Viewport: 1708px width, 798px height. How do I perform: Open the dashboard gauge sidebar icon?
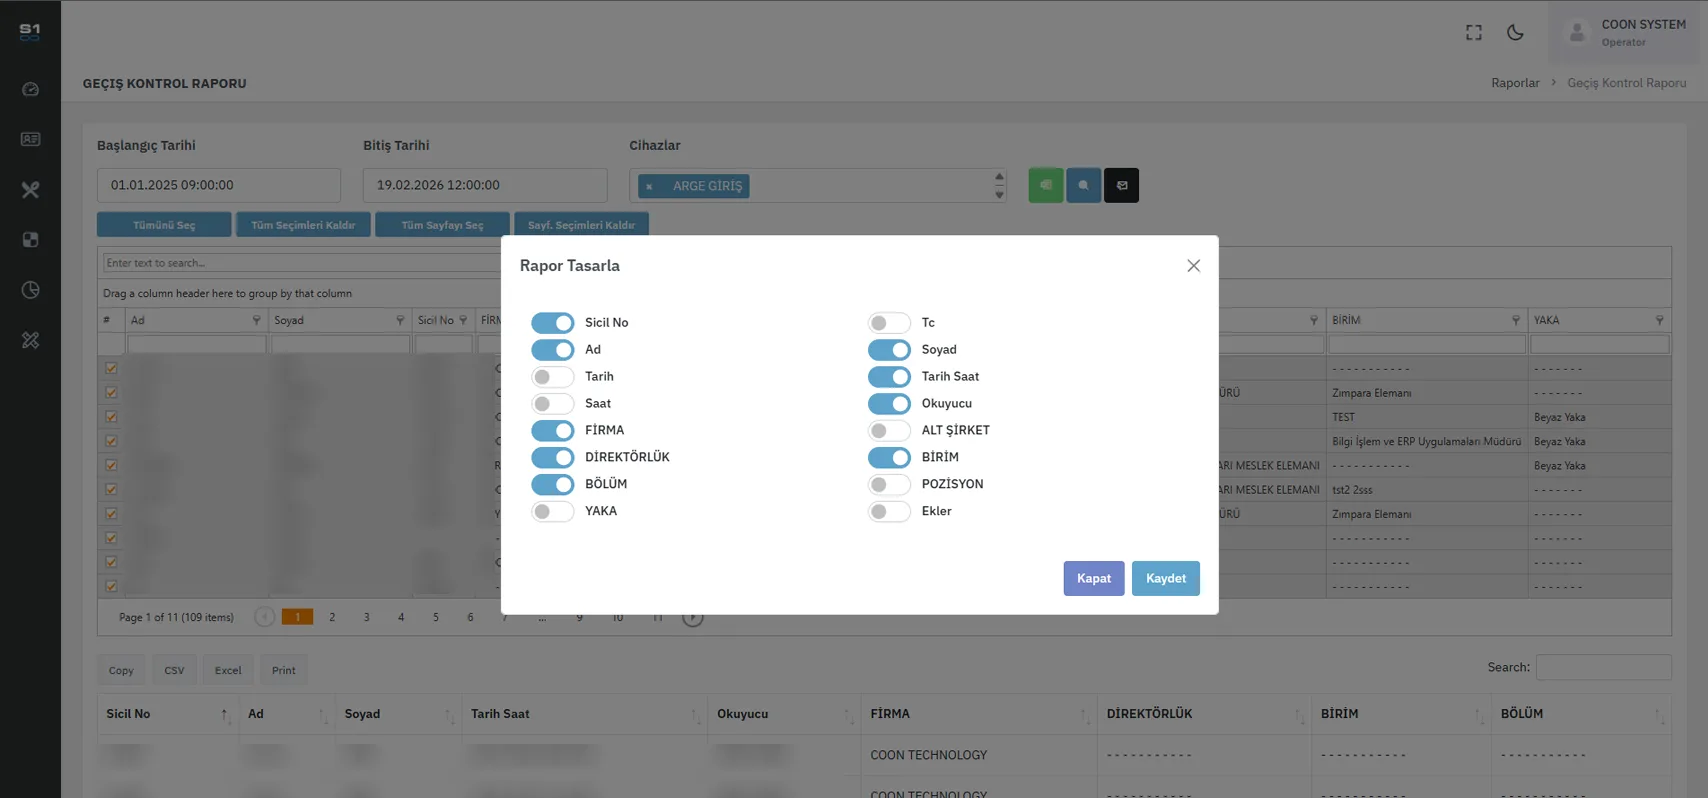click(x=30, y=89)
